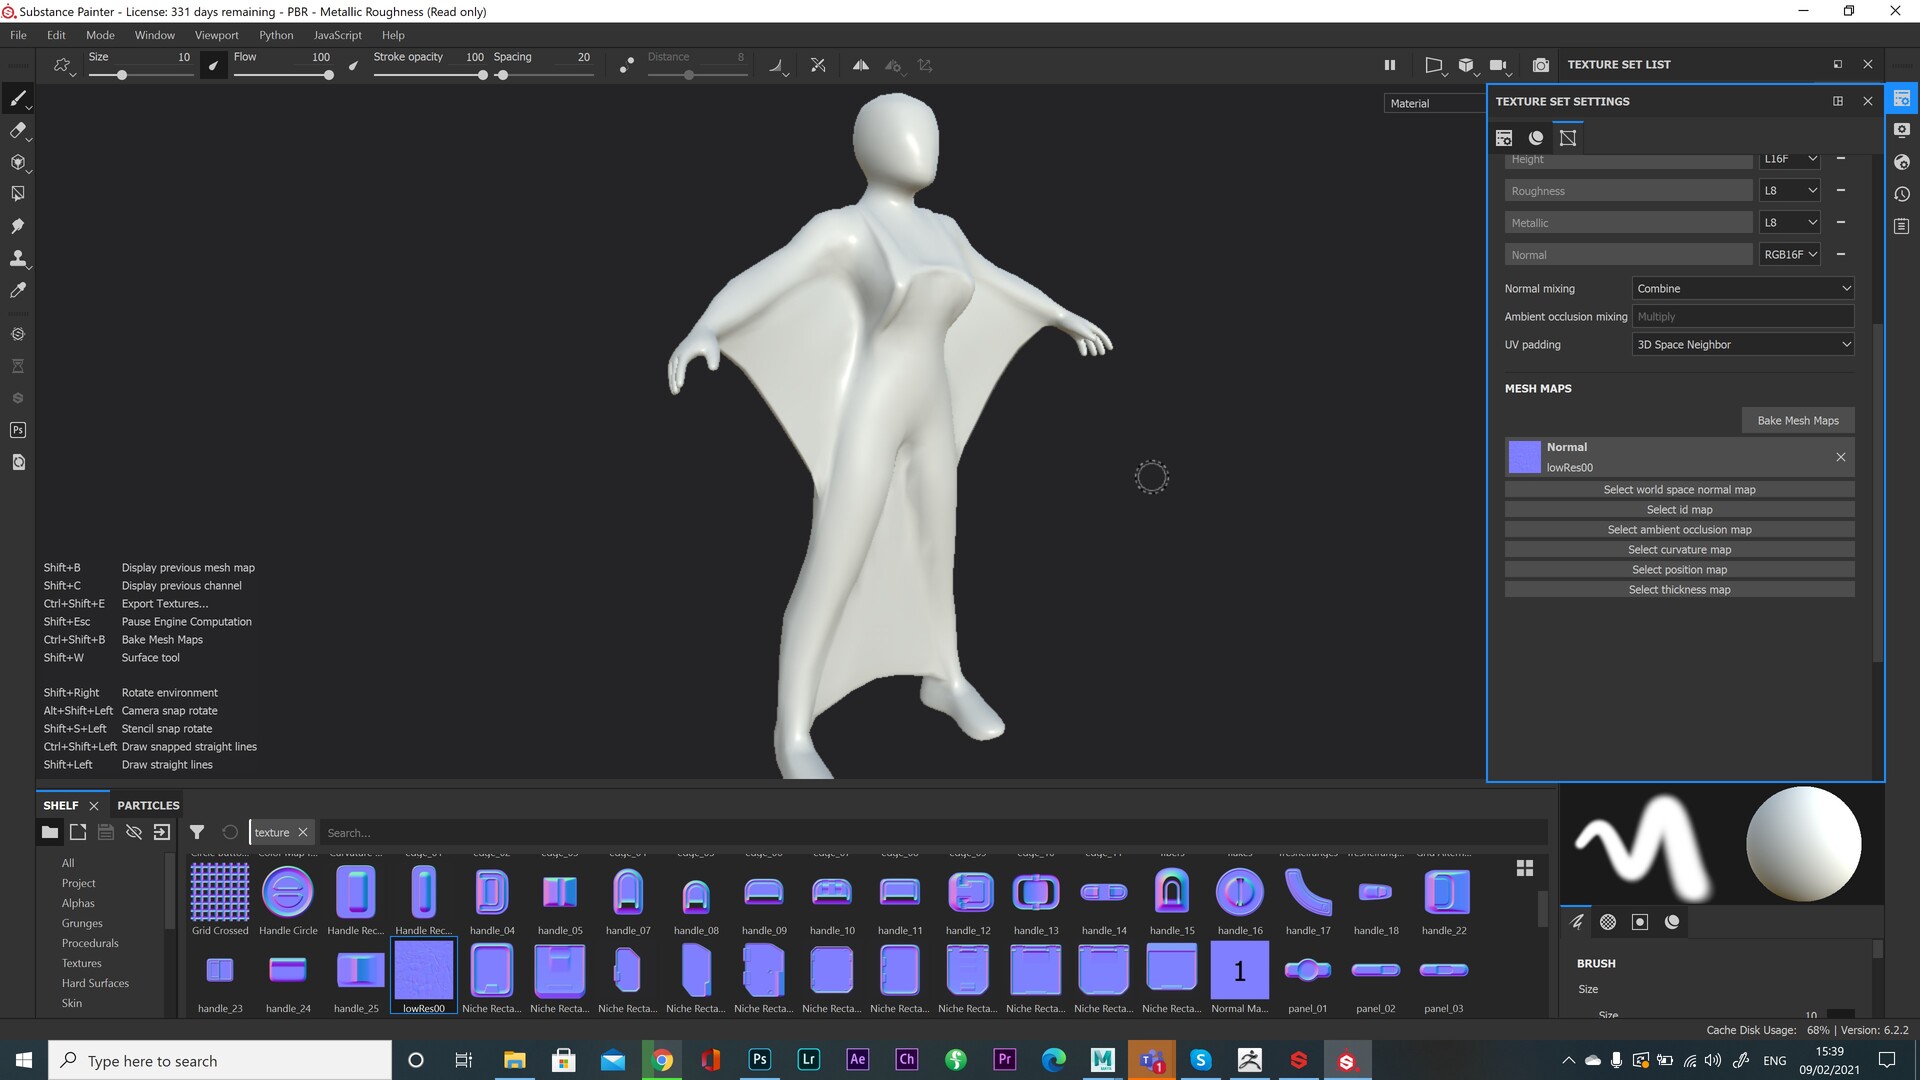1920x1080 pixels.
Task: Open the Python menu
Action: click(x=276, y=35)
